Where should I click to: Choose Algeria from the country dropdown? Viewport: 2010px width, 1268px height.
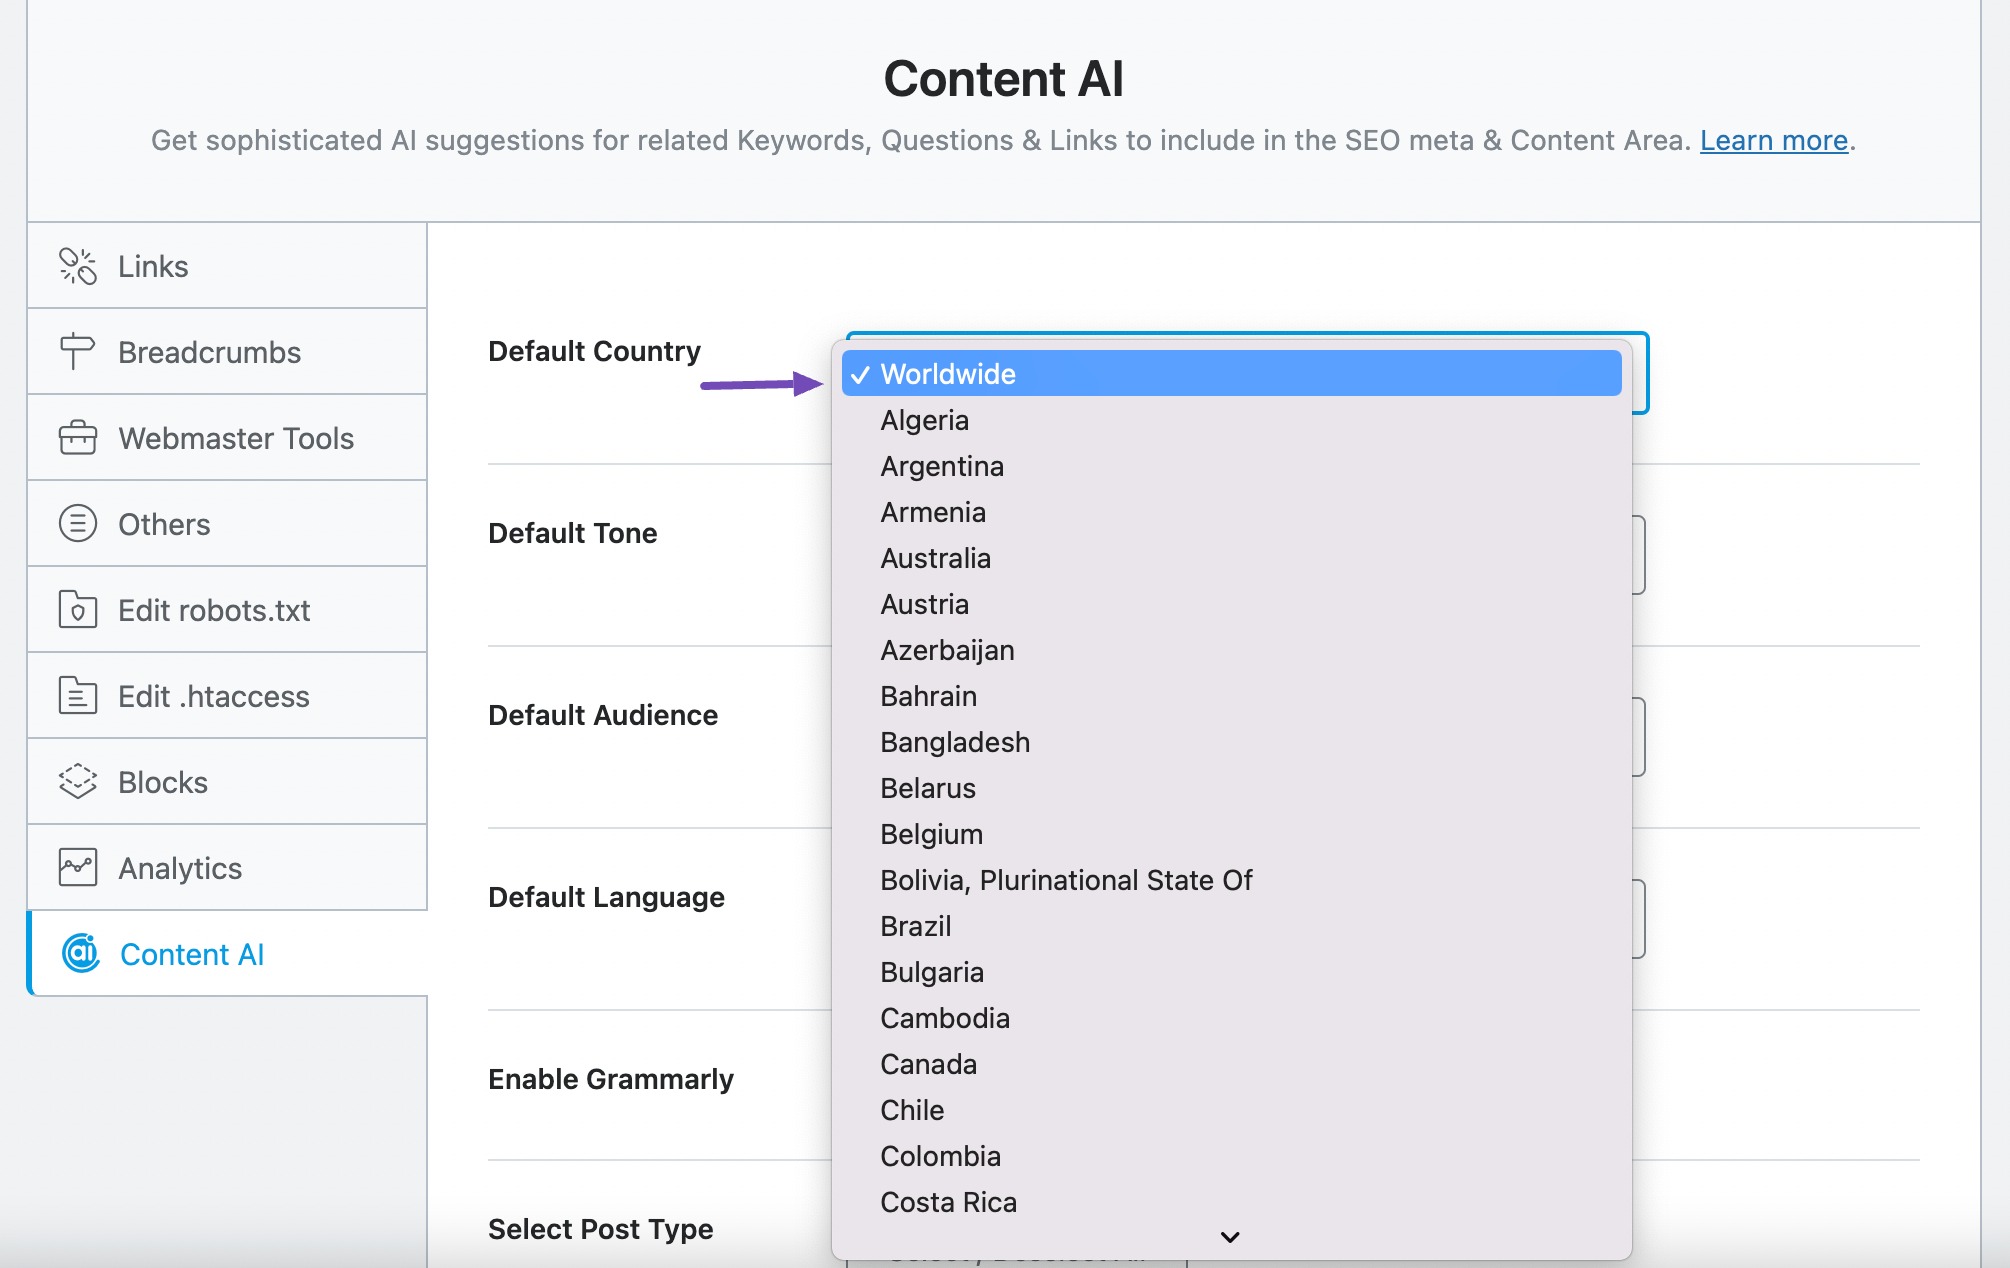point(1231,420)
